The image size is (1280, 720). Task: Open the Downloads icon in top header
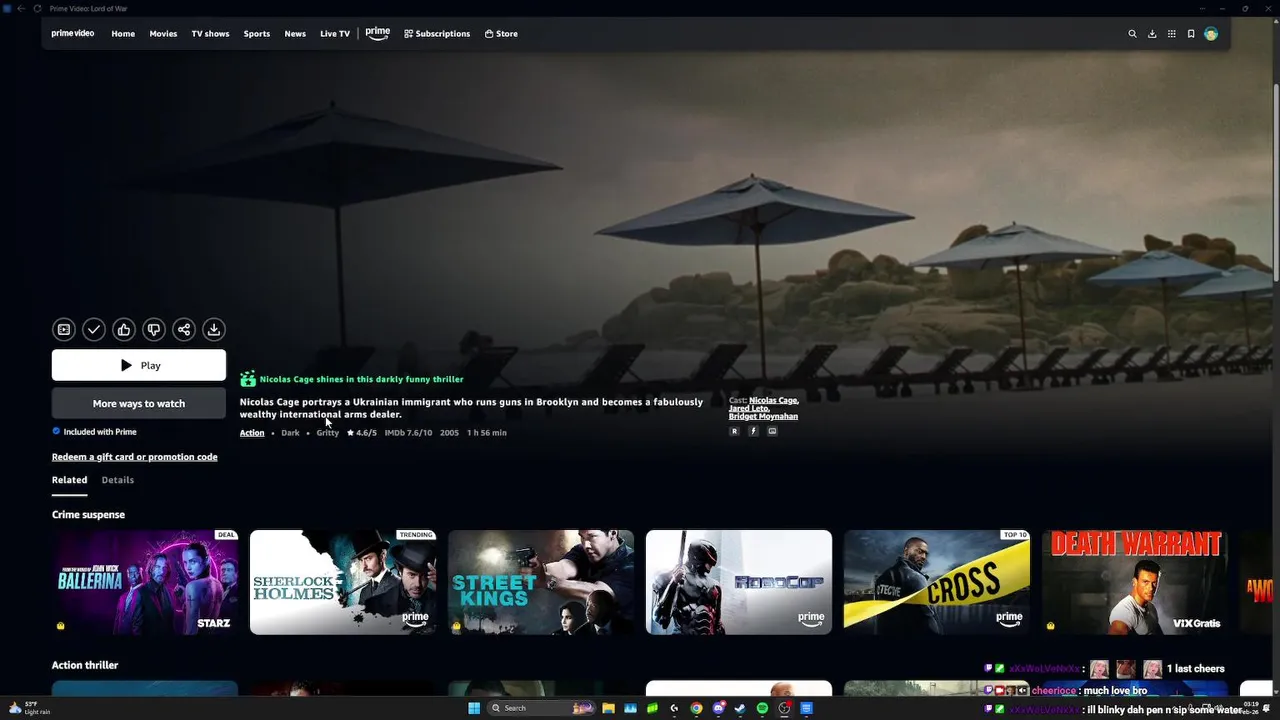tap(1152, 34)
